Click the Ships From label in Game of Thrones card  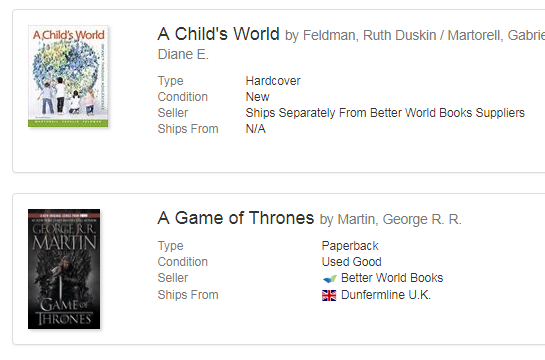pos(188,295)
